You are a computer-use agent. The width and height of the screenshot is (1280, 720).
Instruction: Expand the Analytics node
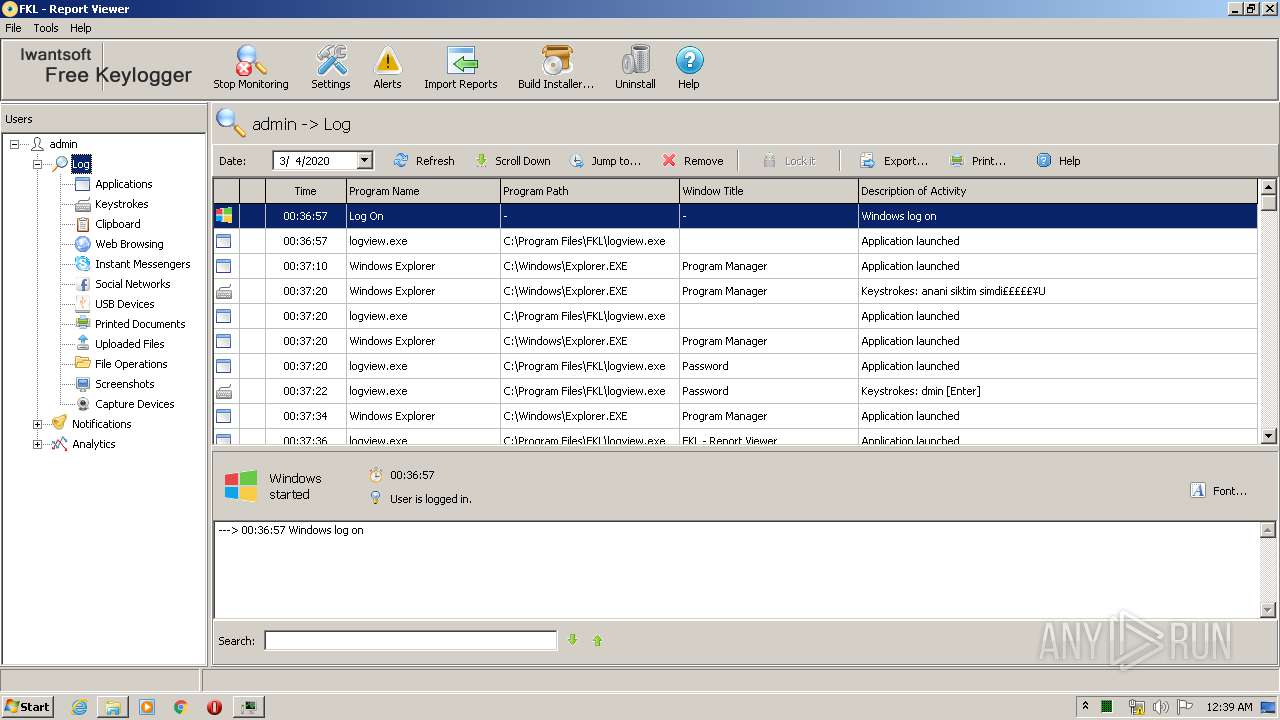click(x=37, y=444)
